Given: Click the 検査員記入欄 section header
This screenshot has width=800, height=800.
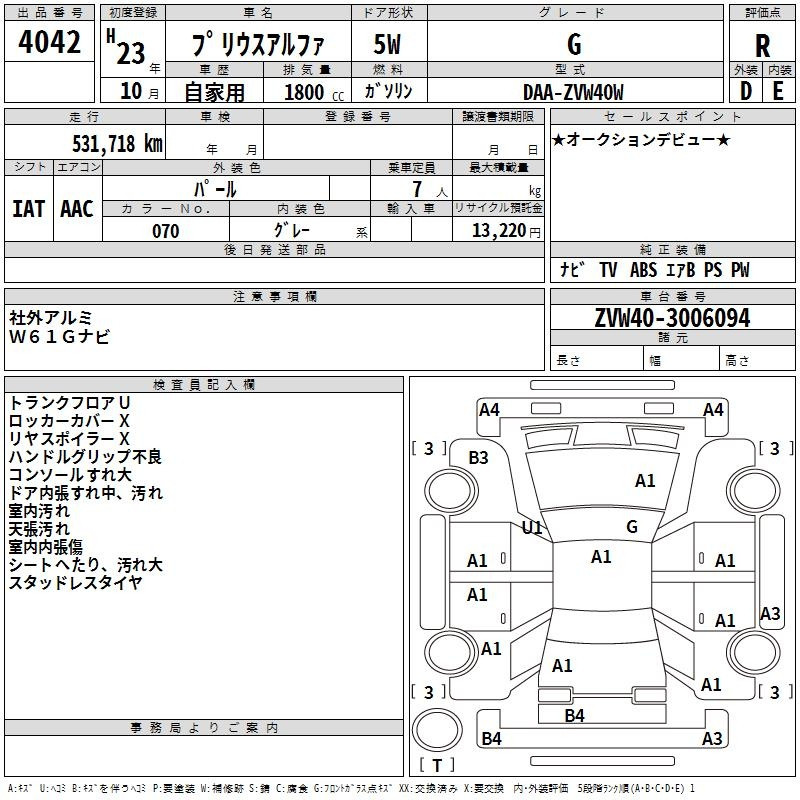Looking at the screenshot, I should click(204, 385).
